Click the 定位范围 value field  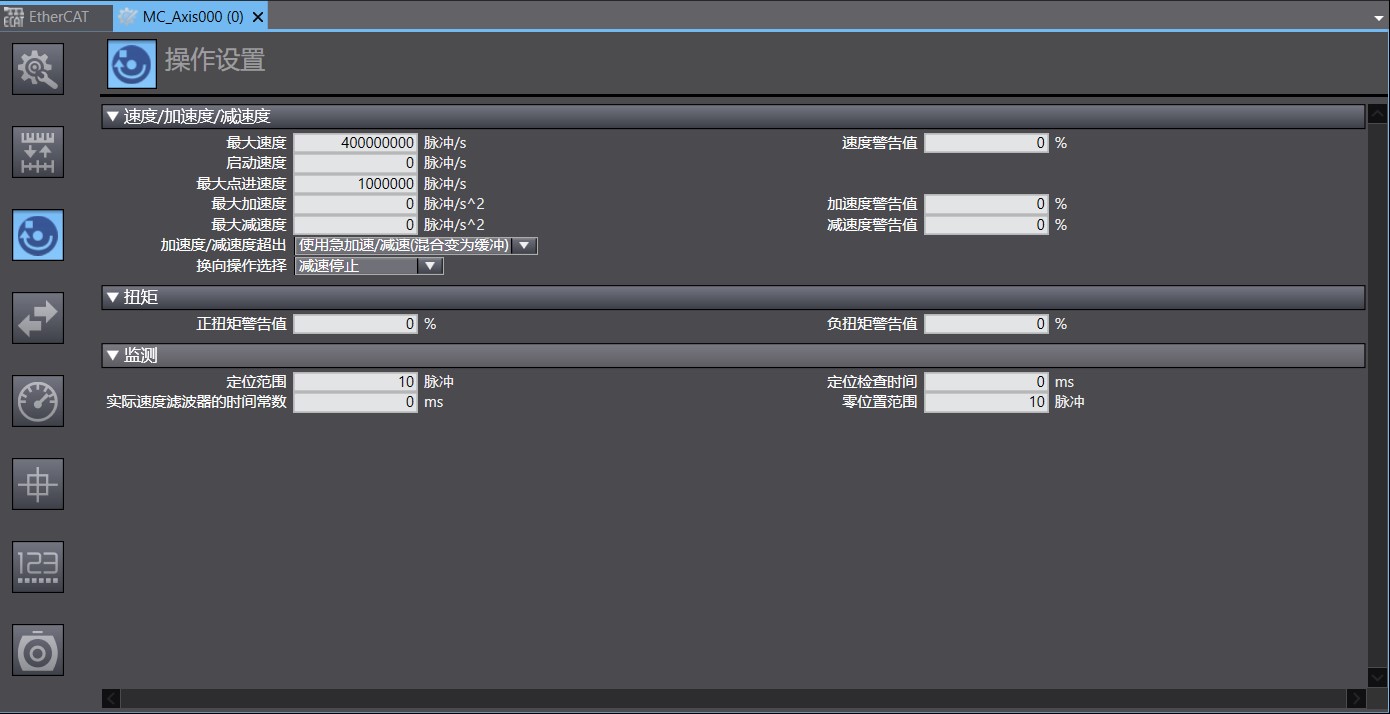click(355, 381)
